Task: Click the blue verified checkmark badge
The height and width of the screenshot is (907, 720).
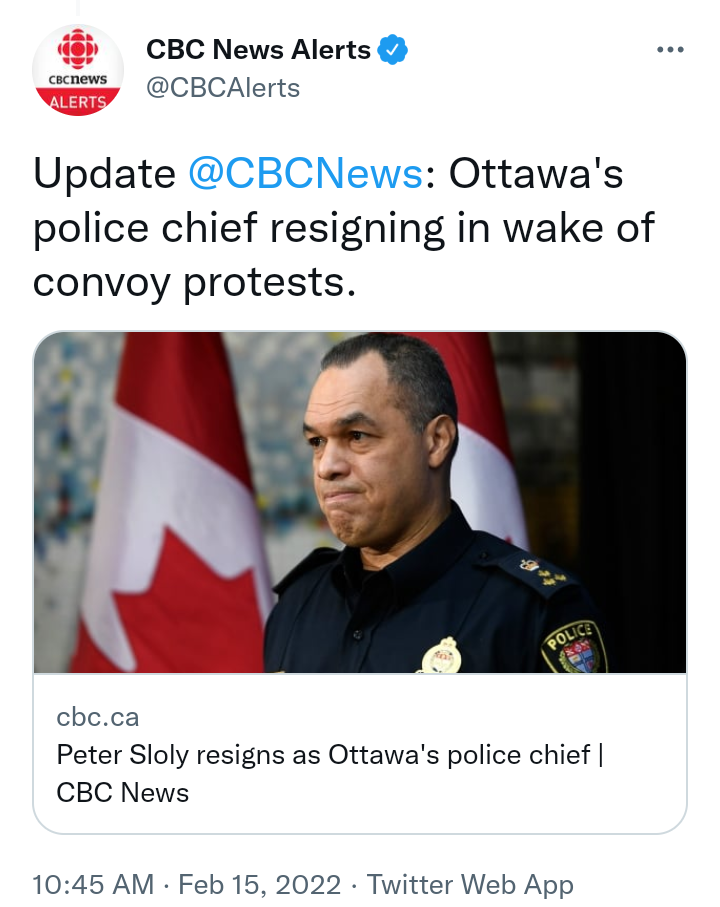Action: [x=393, y=50]
